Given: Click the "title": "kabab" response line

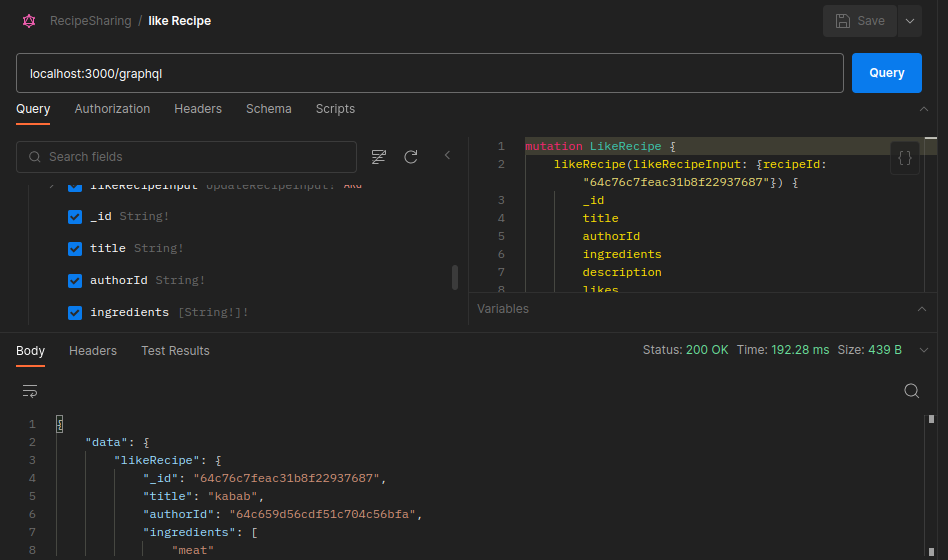Looking at the screenshot, I should pyautogui.click(x=203, y=497).
